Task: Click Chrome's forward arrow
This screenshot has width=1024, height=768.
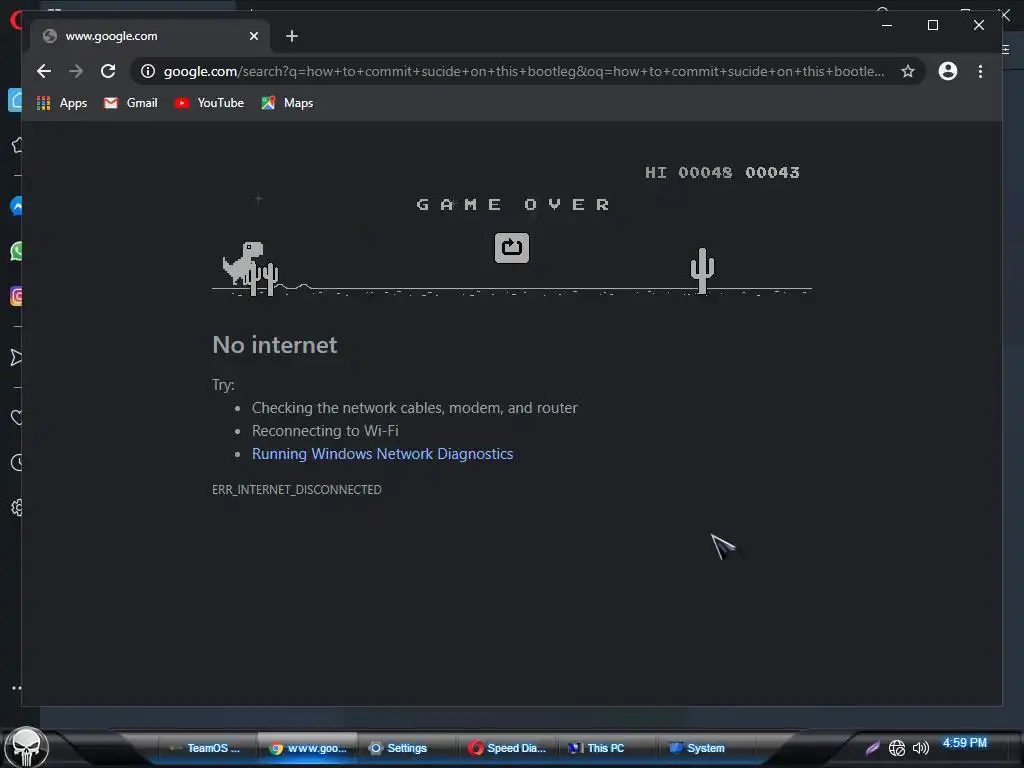Action: tap(76, 71)
